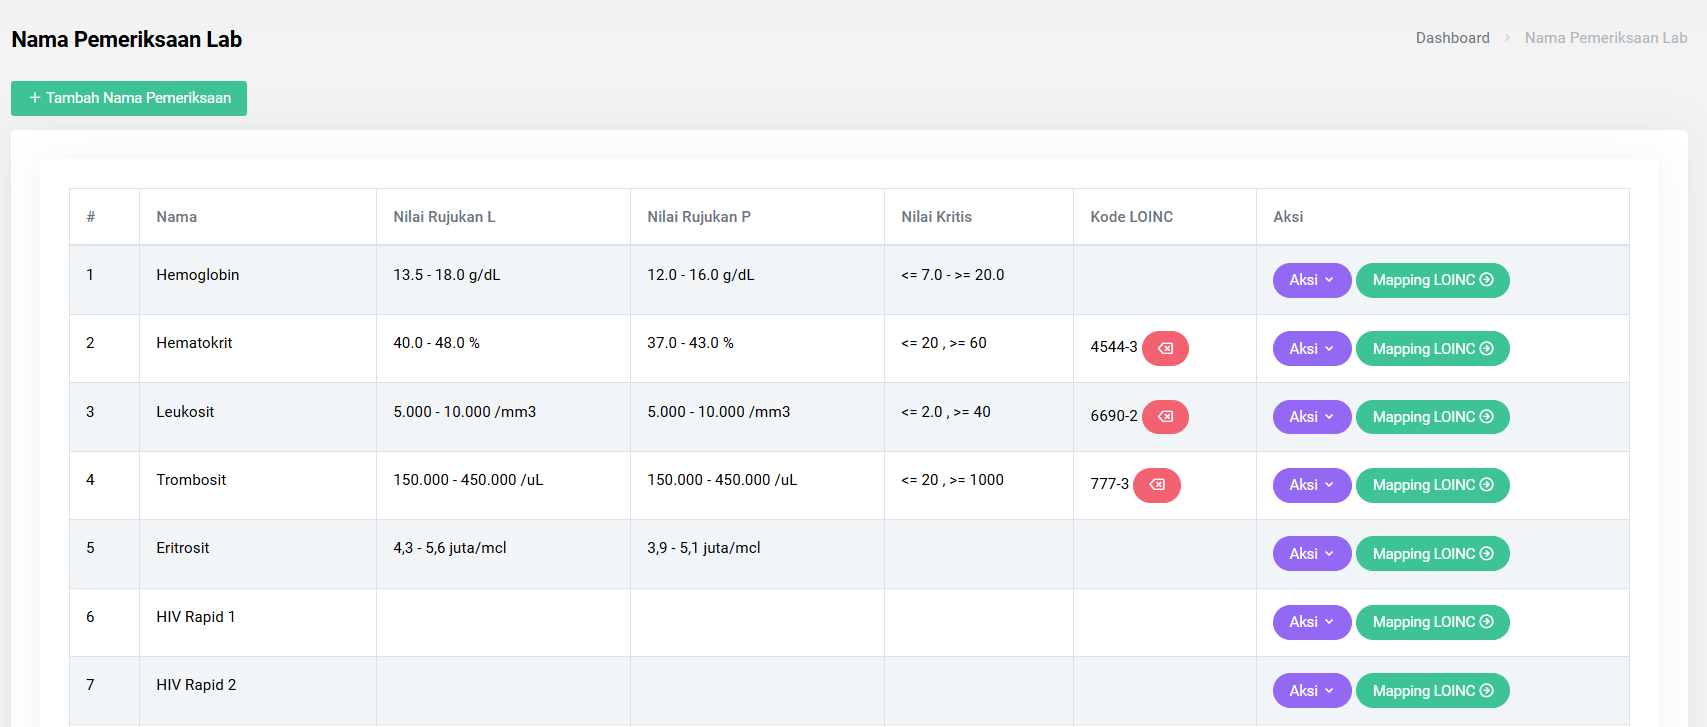The image size is (1707, 727).
Task: Click the Nama Pemeriksaan Lab page title
Action: (127, 40)
